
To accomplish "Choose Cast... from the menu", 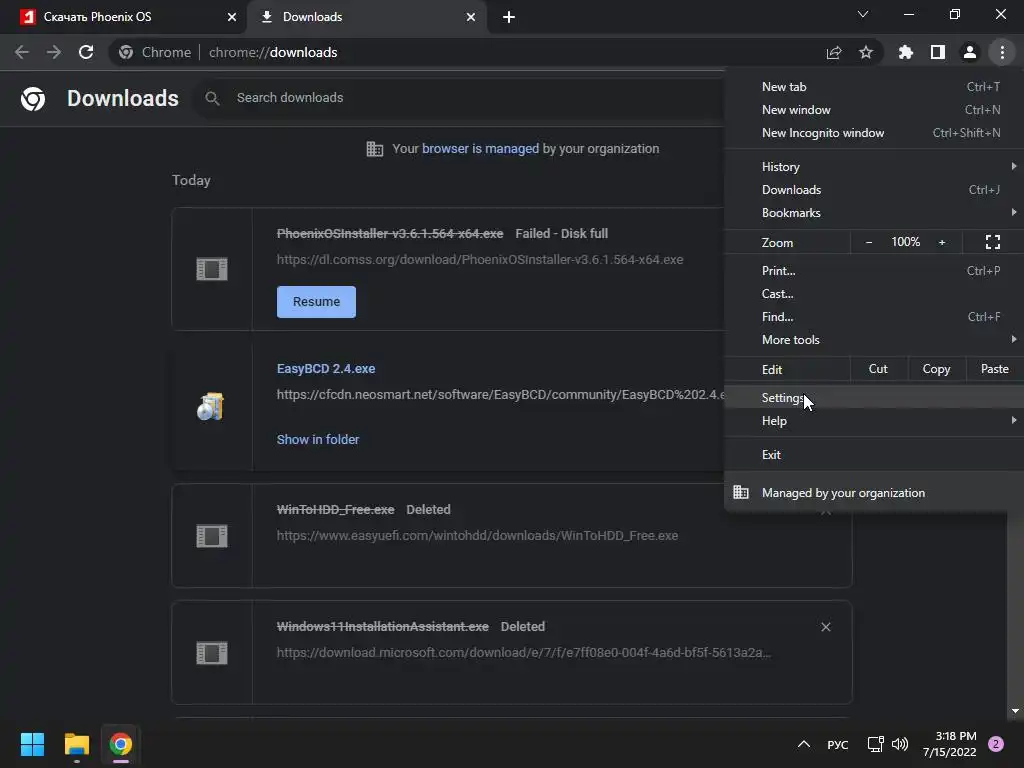I will coord(874,293).
